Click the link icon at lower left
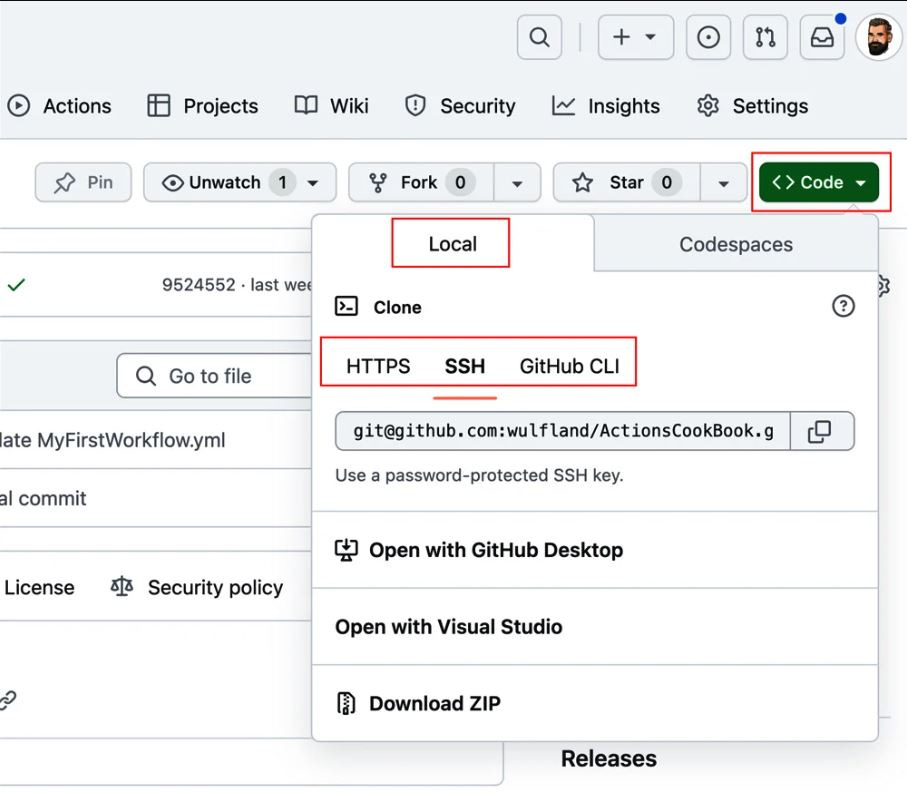This screenshot has height=792, width=907. tap(8, 701)
